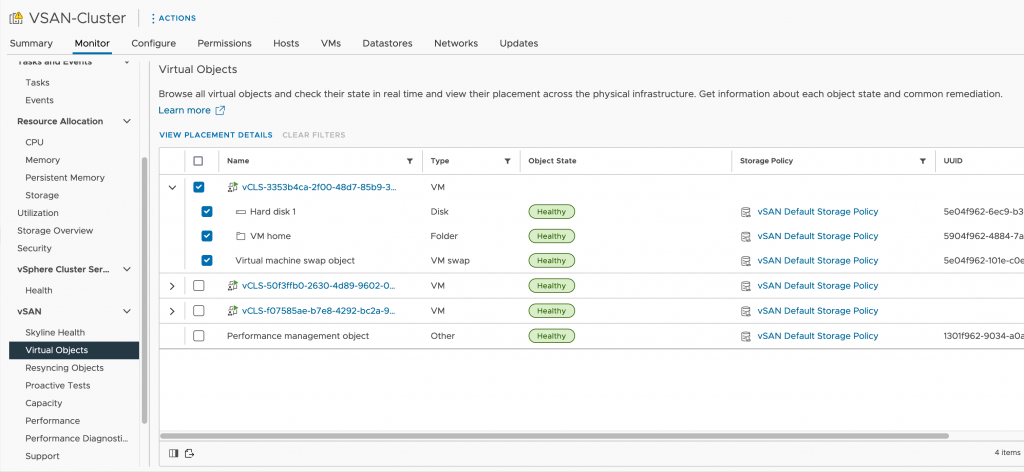Click the Hard disk 1 disk icon
1024x472 pixels.
(240, 212)
